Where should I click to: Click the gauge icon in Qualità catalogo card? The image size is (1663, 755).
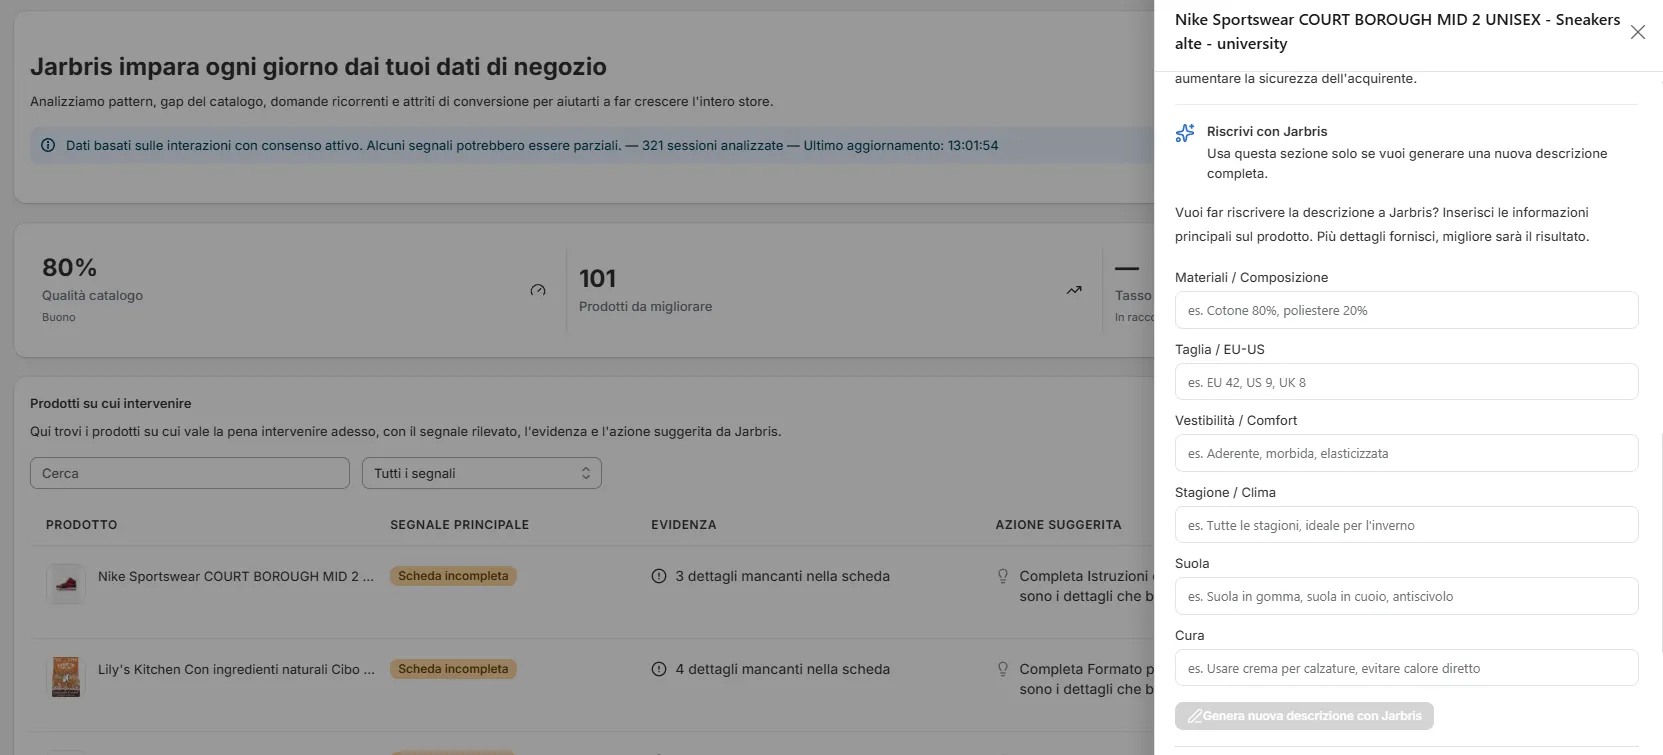[x=538, y=290]
